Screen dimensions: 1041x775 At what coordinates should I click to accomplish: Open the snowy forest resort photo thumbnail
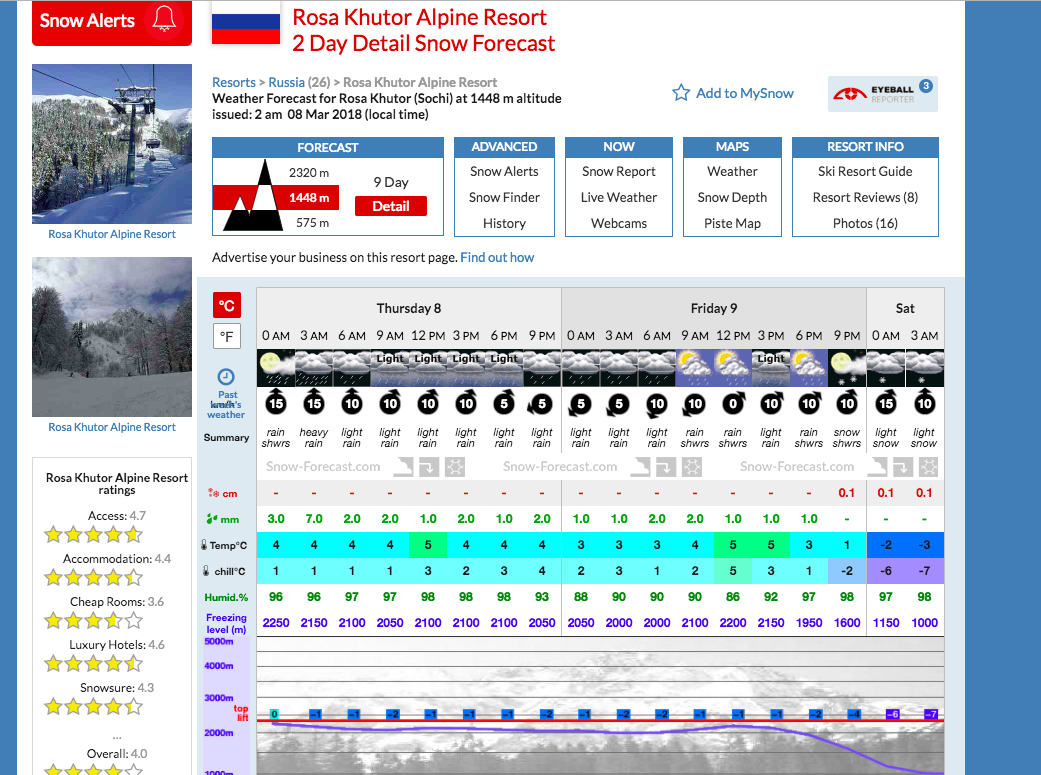(x=112, y=337)
